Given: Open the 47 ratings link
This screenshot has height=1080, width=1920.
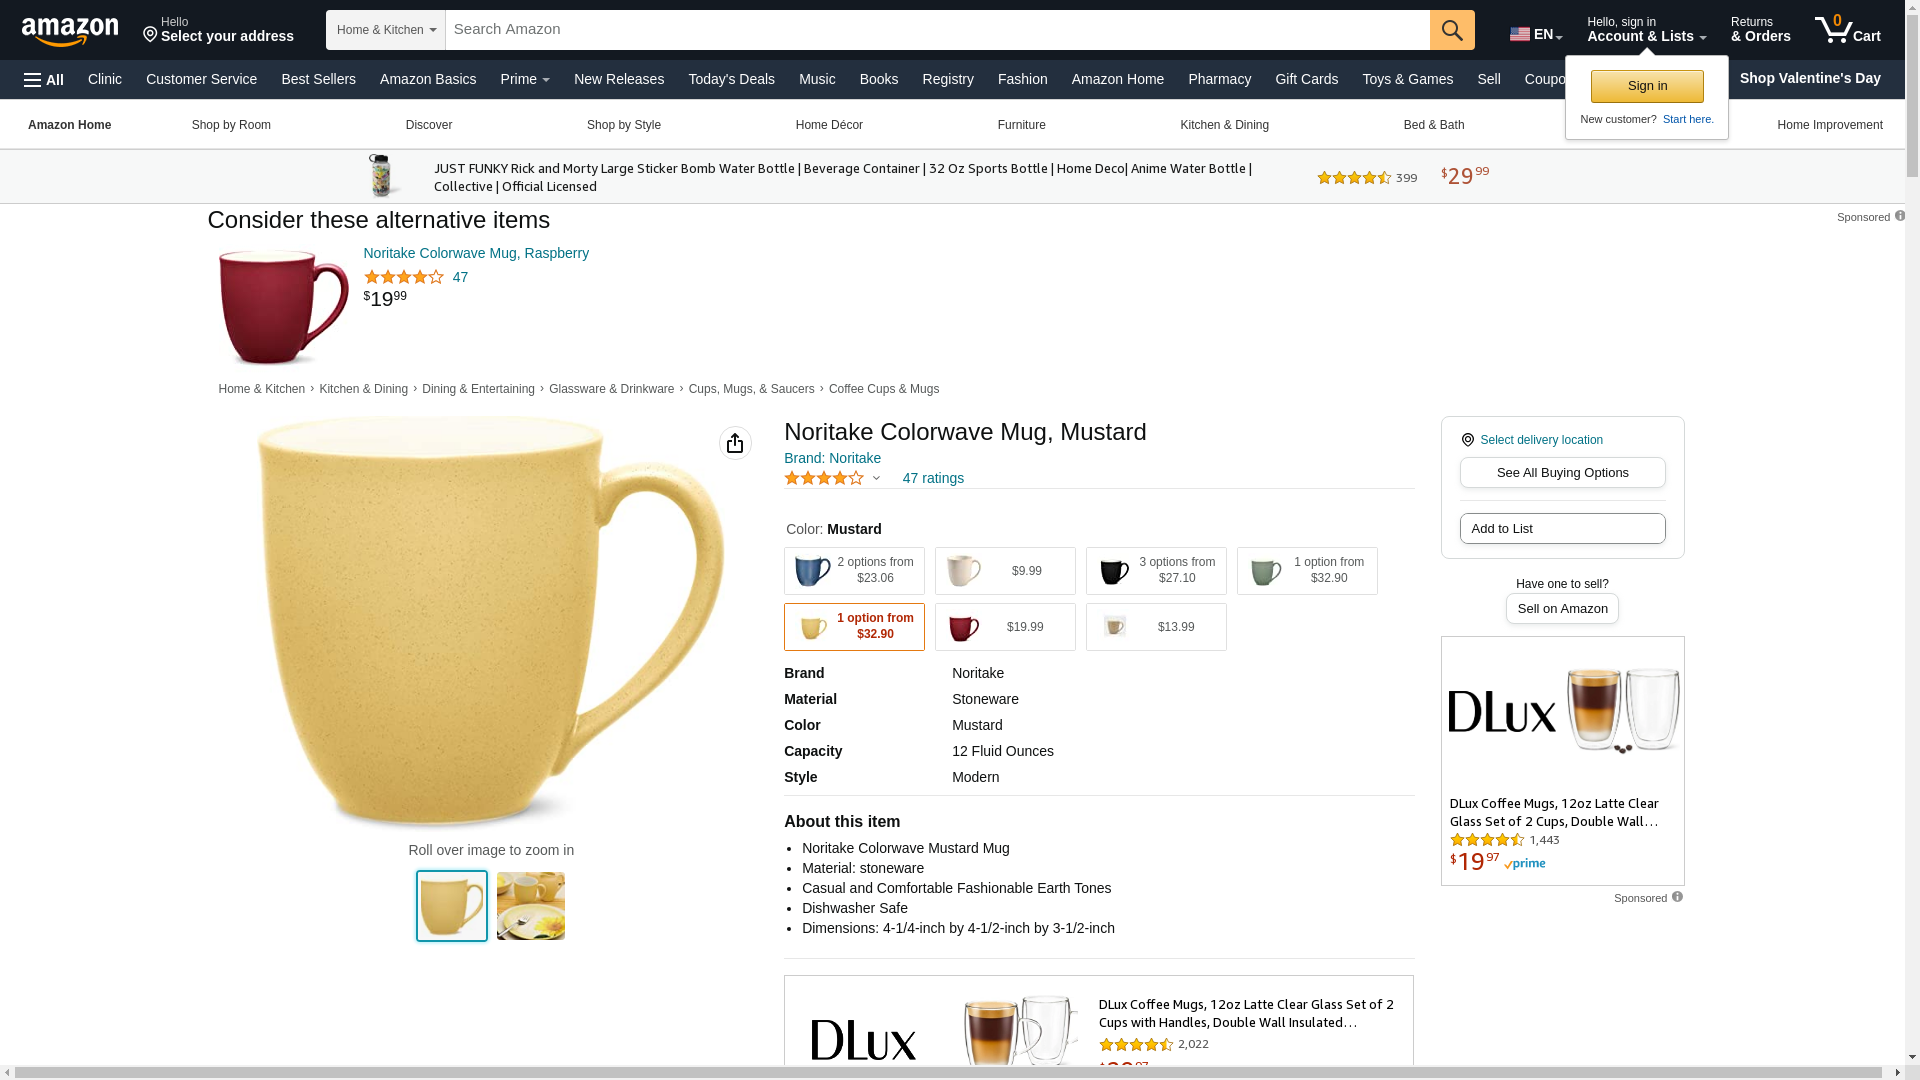Looking at the screenshot, I should 933,478.
